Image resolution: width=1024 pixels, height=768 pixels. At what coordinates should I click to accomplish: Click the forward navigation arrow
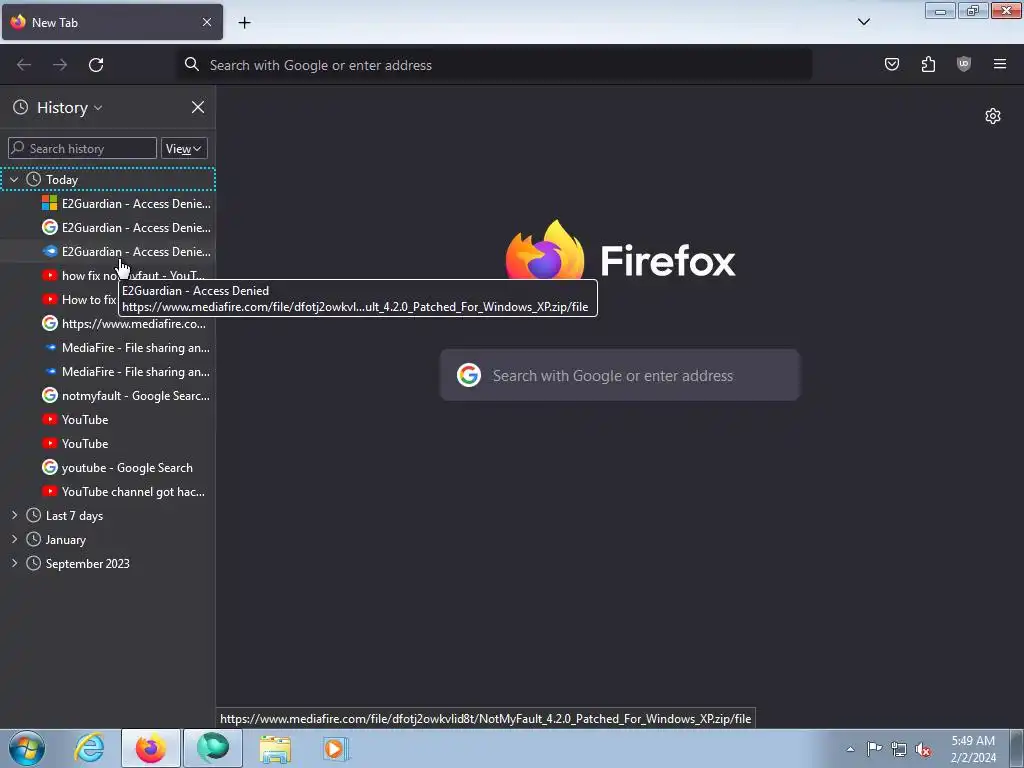tap(60, 65)
